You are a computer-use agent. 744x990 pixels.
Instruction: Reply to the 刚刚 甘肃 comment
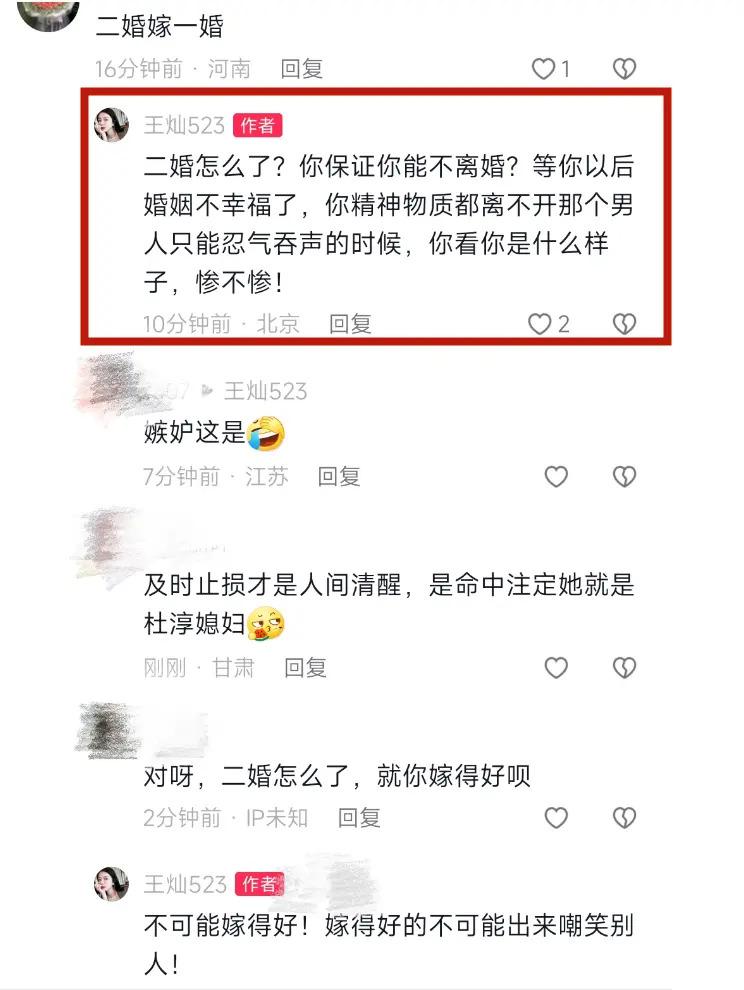[x=305, y=668]
